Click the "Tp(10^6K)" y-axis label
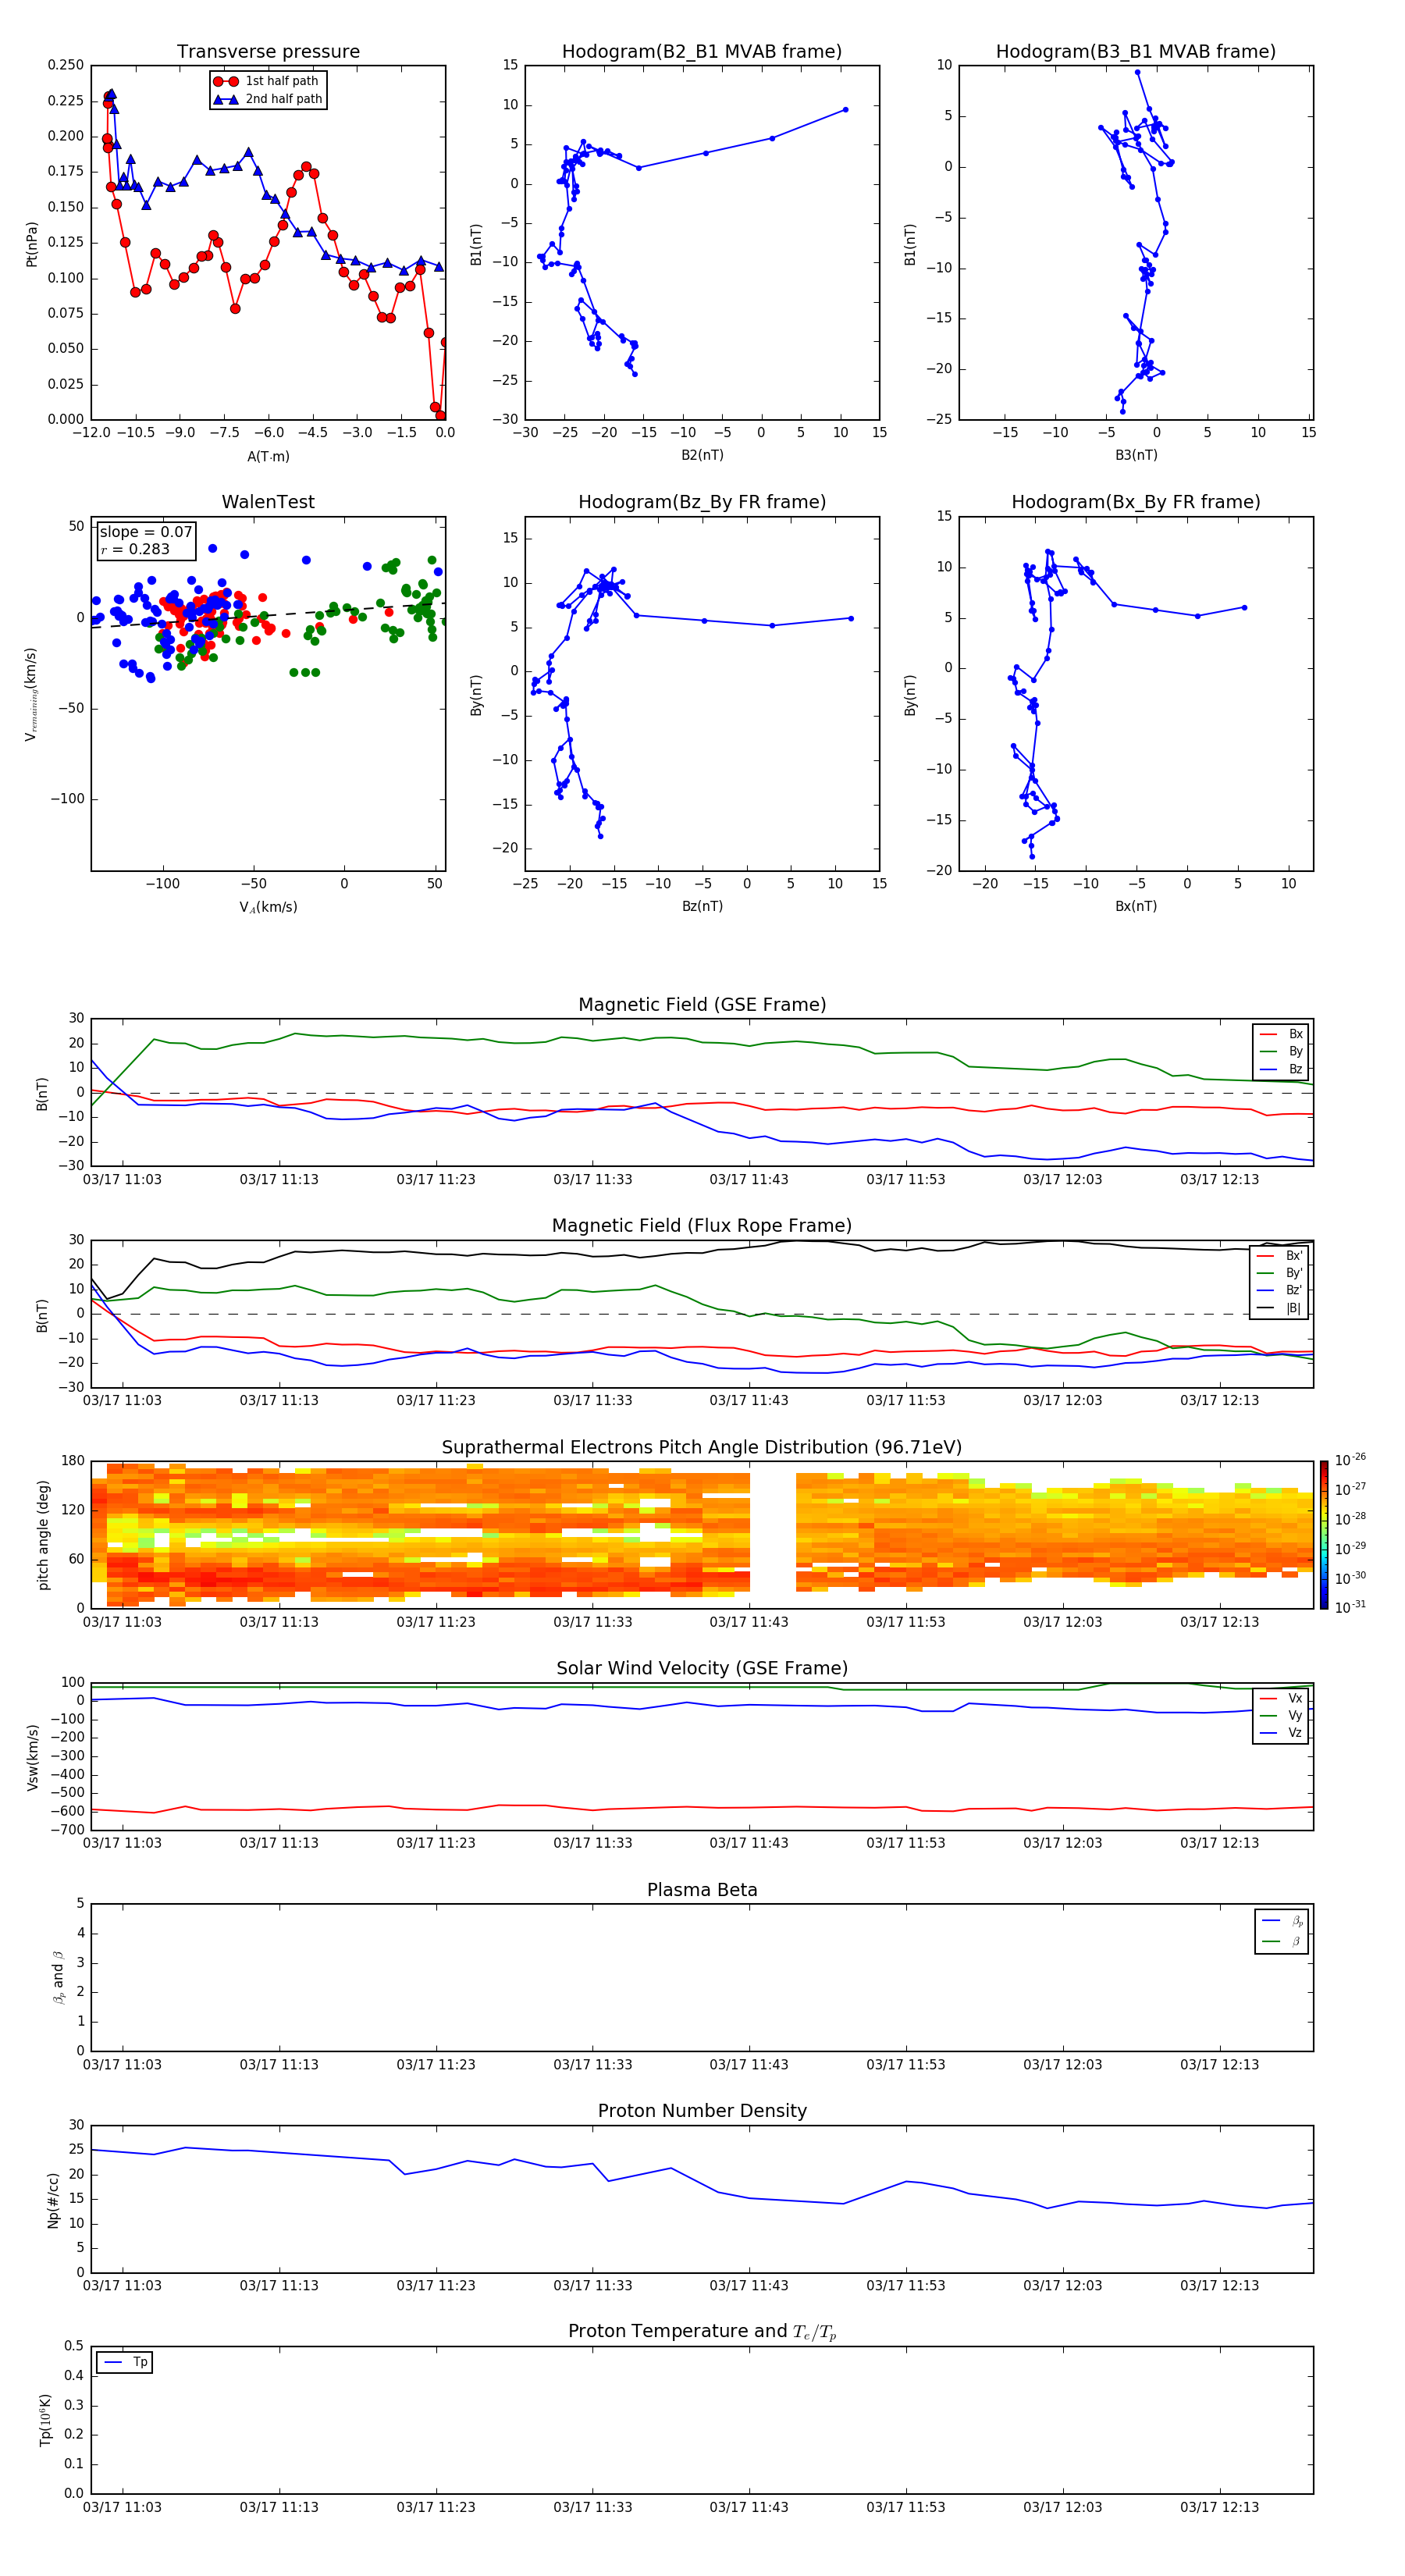Screen dimensions: 1405x2576 (x=45, y=2420)
